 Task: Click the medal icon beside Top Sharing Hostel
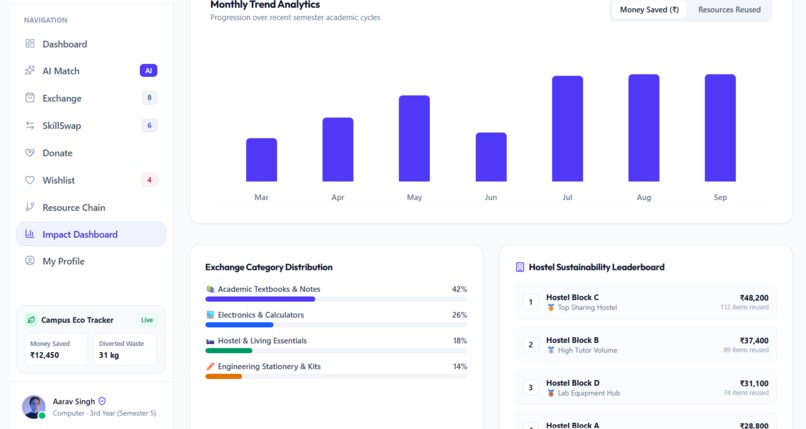551,308
